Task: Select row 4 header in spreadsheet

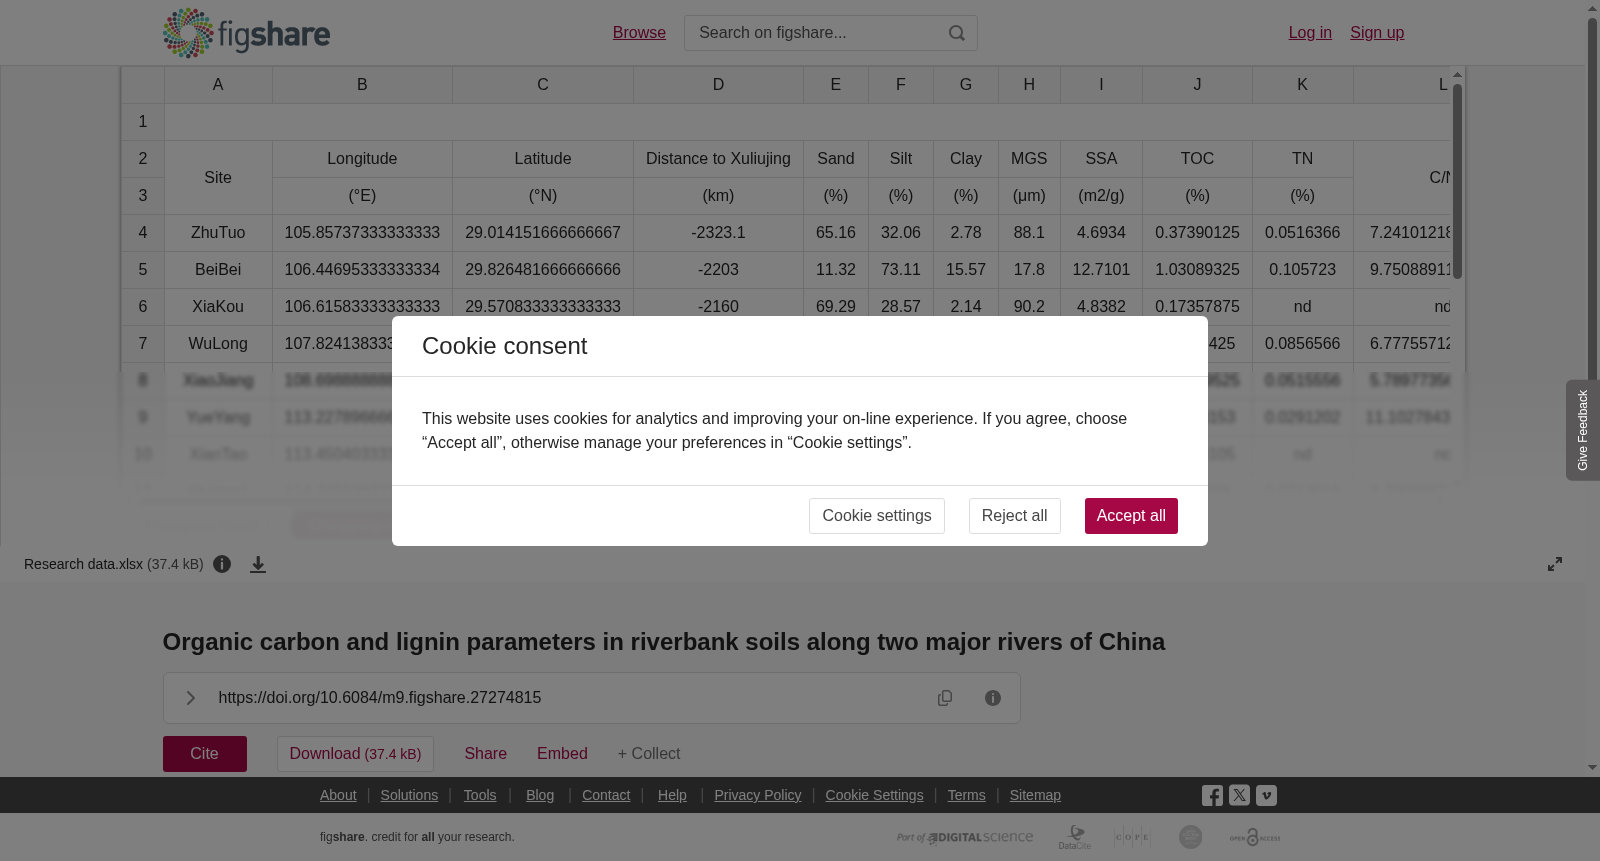Action: (x=143, y=233)
